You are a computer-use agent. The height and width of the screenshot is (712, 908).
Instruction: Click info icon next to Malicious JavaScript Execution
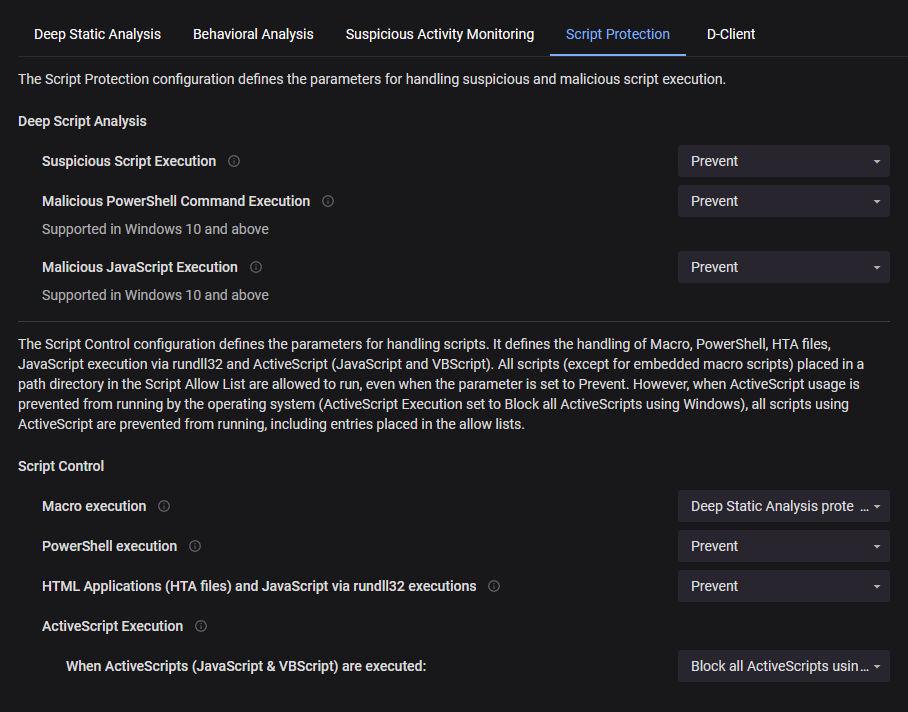[256, 267]
